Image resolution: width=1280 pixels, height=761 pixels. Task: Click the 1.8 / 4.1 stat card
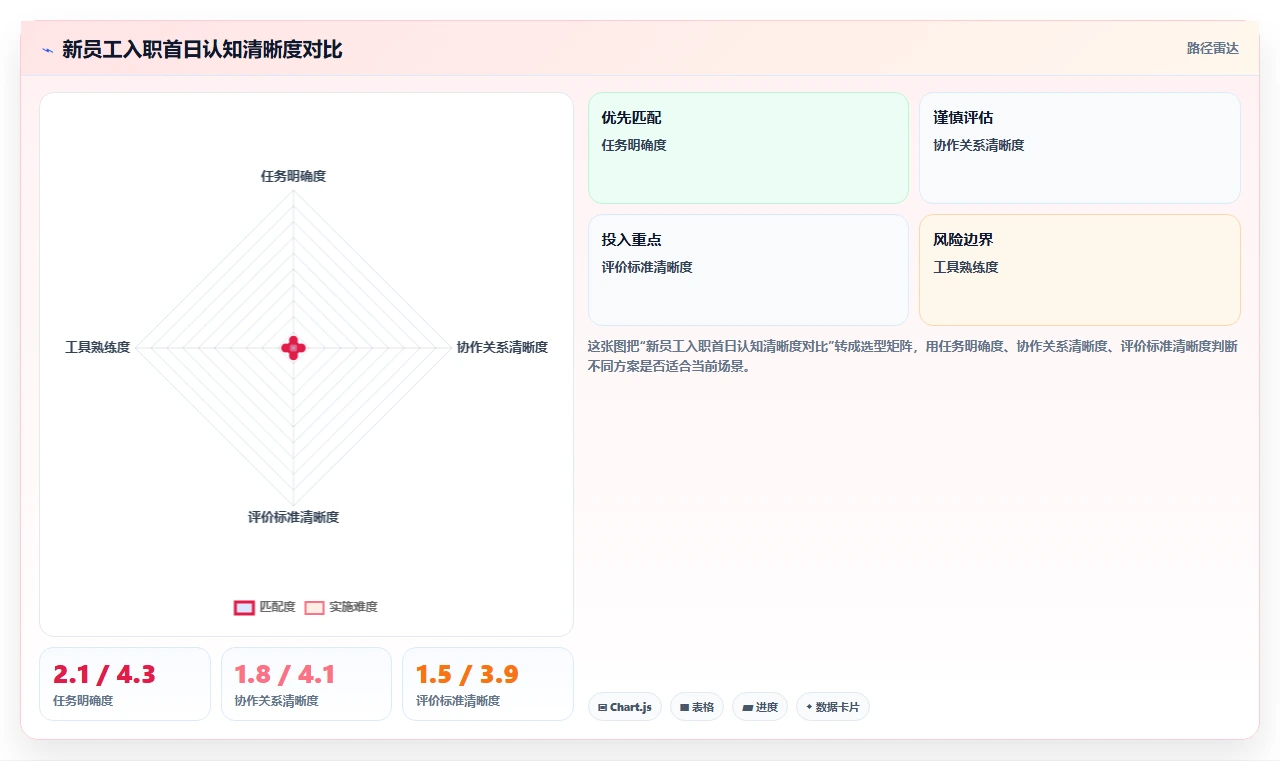point(306,684)
